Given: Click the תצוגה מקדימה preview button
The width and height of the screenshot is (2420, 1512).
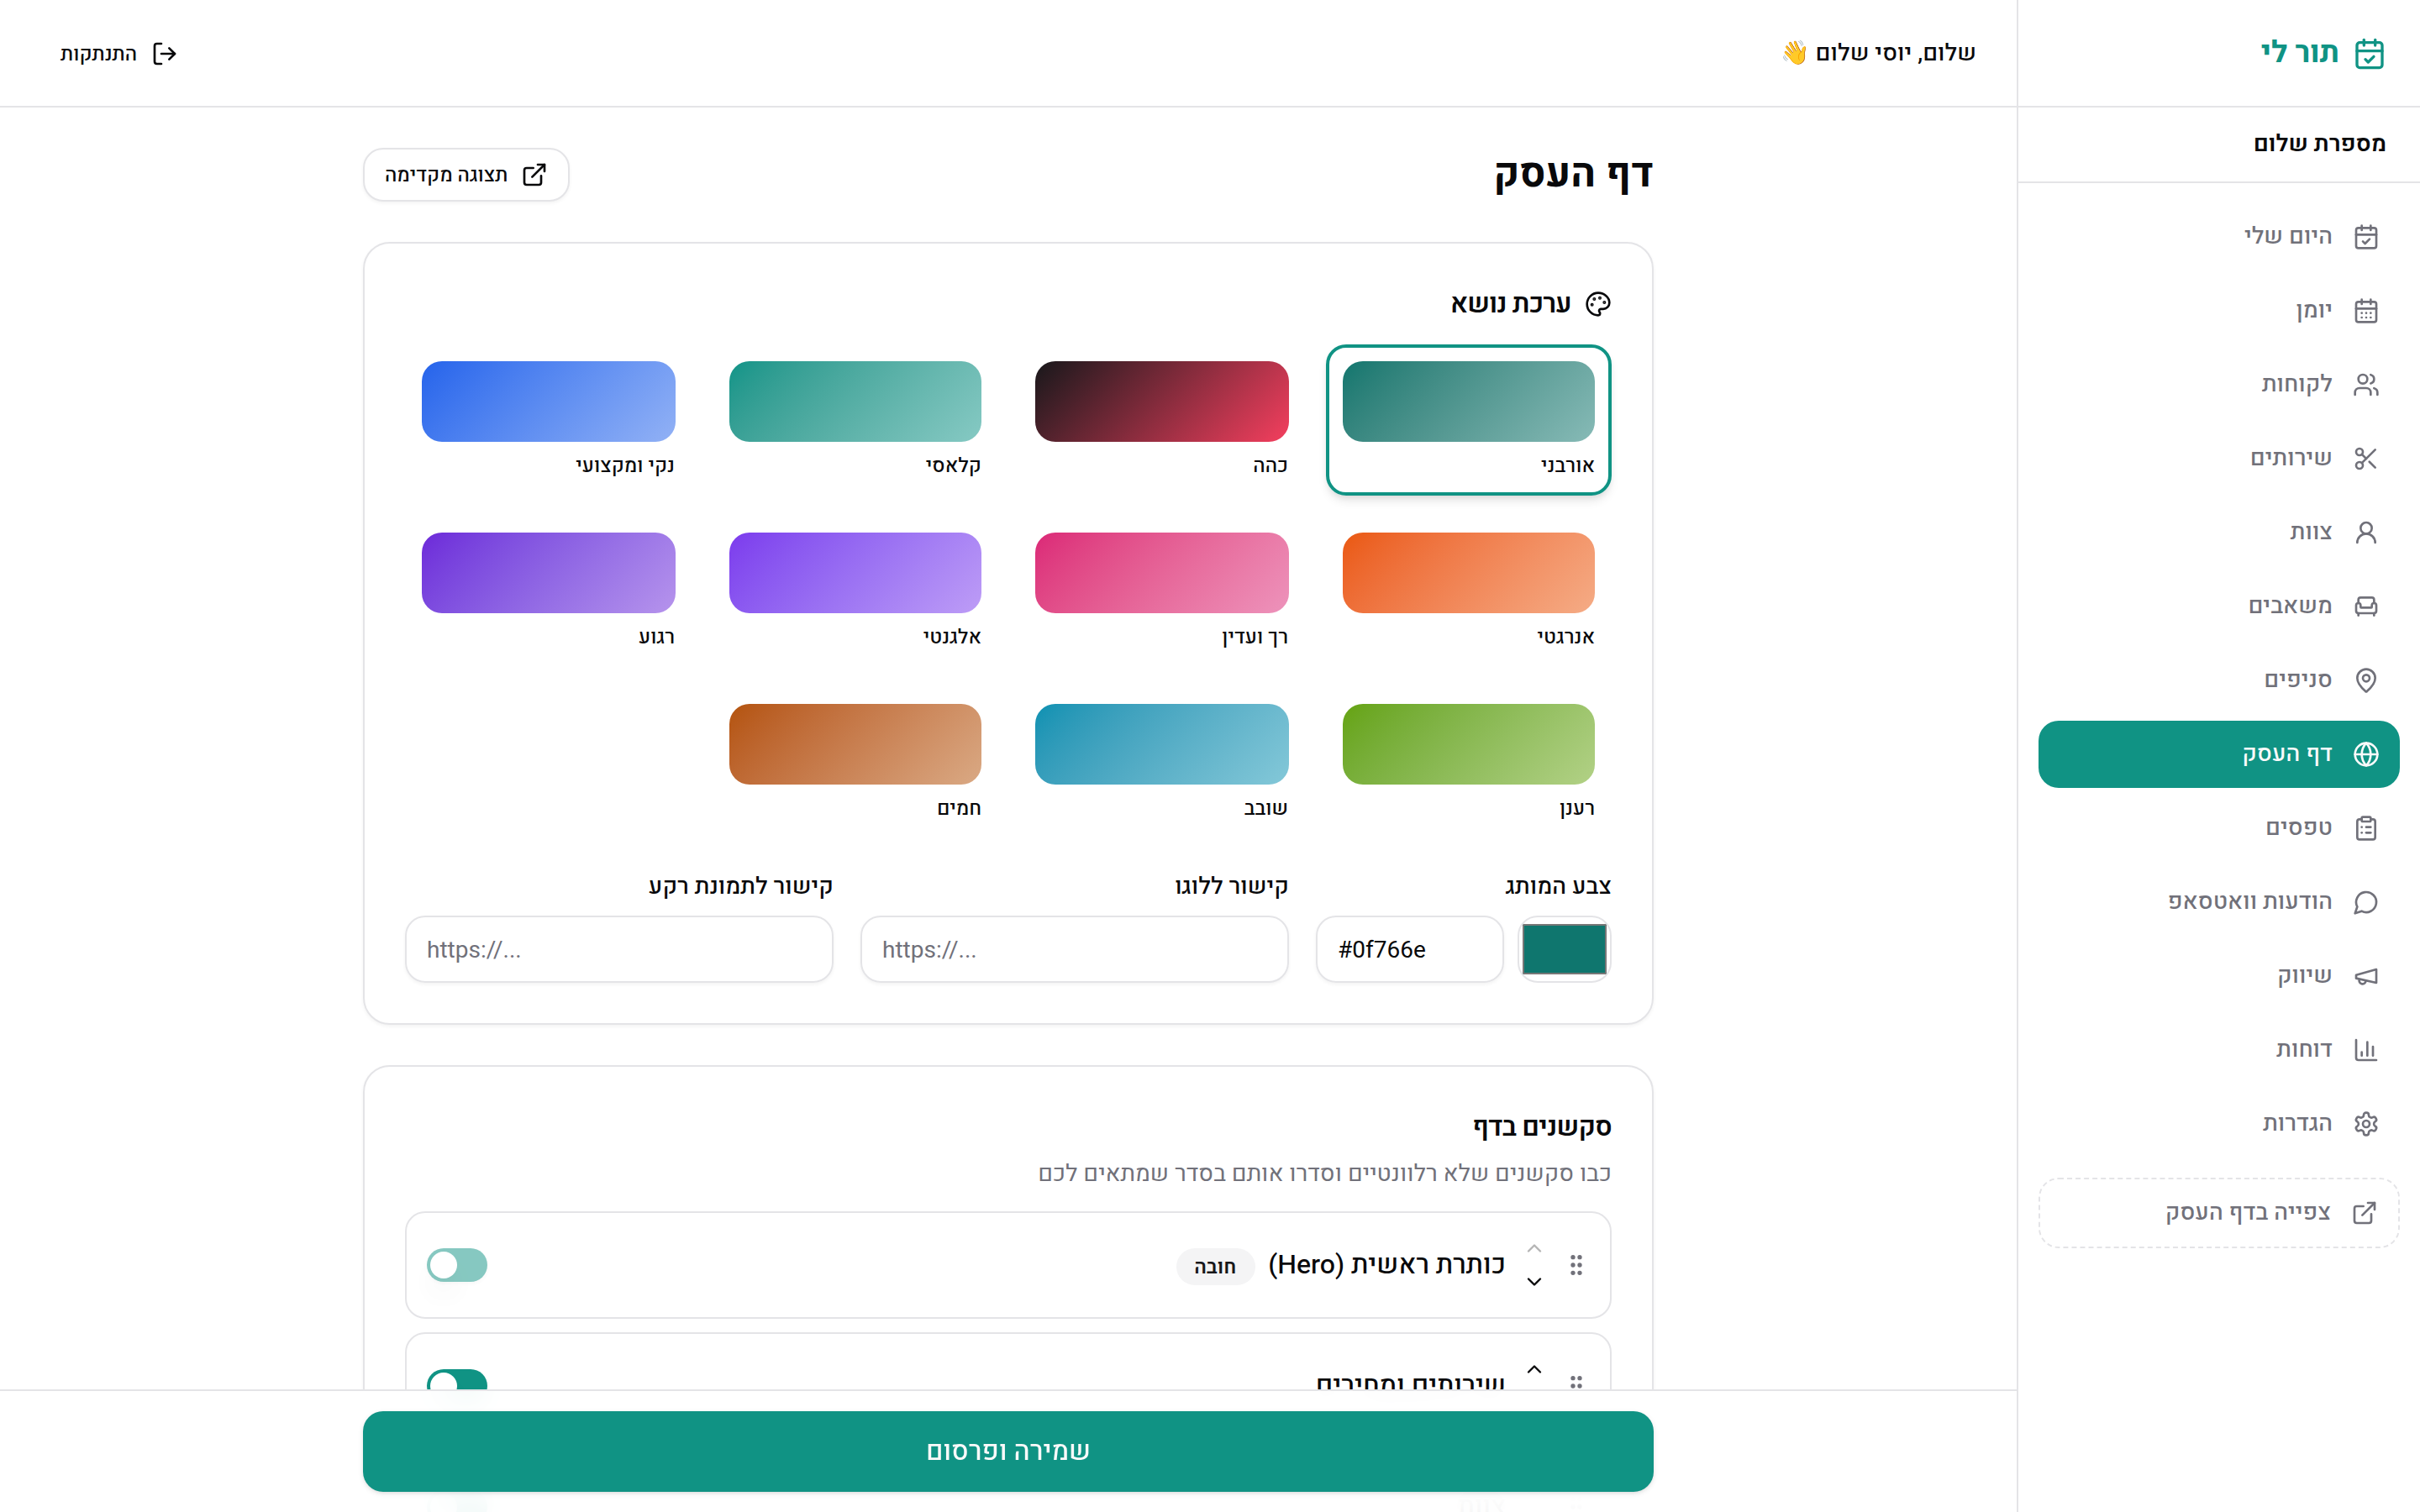Looking at the screenshot, I should point(466,175).
